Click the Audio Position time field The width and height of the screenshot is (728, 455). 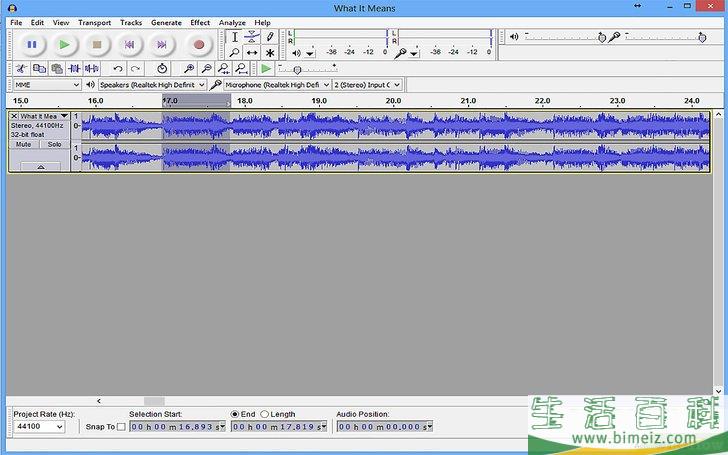tap(382, 426)
